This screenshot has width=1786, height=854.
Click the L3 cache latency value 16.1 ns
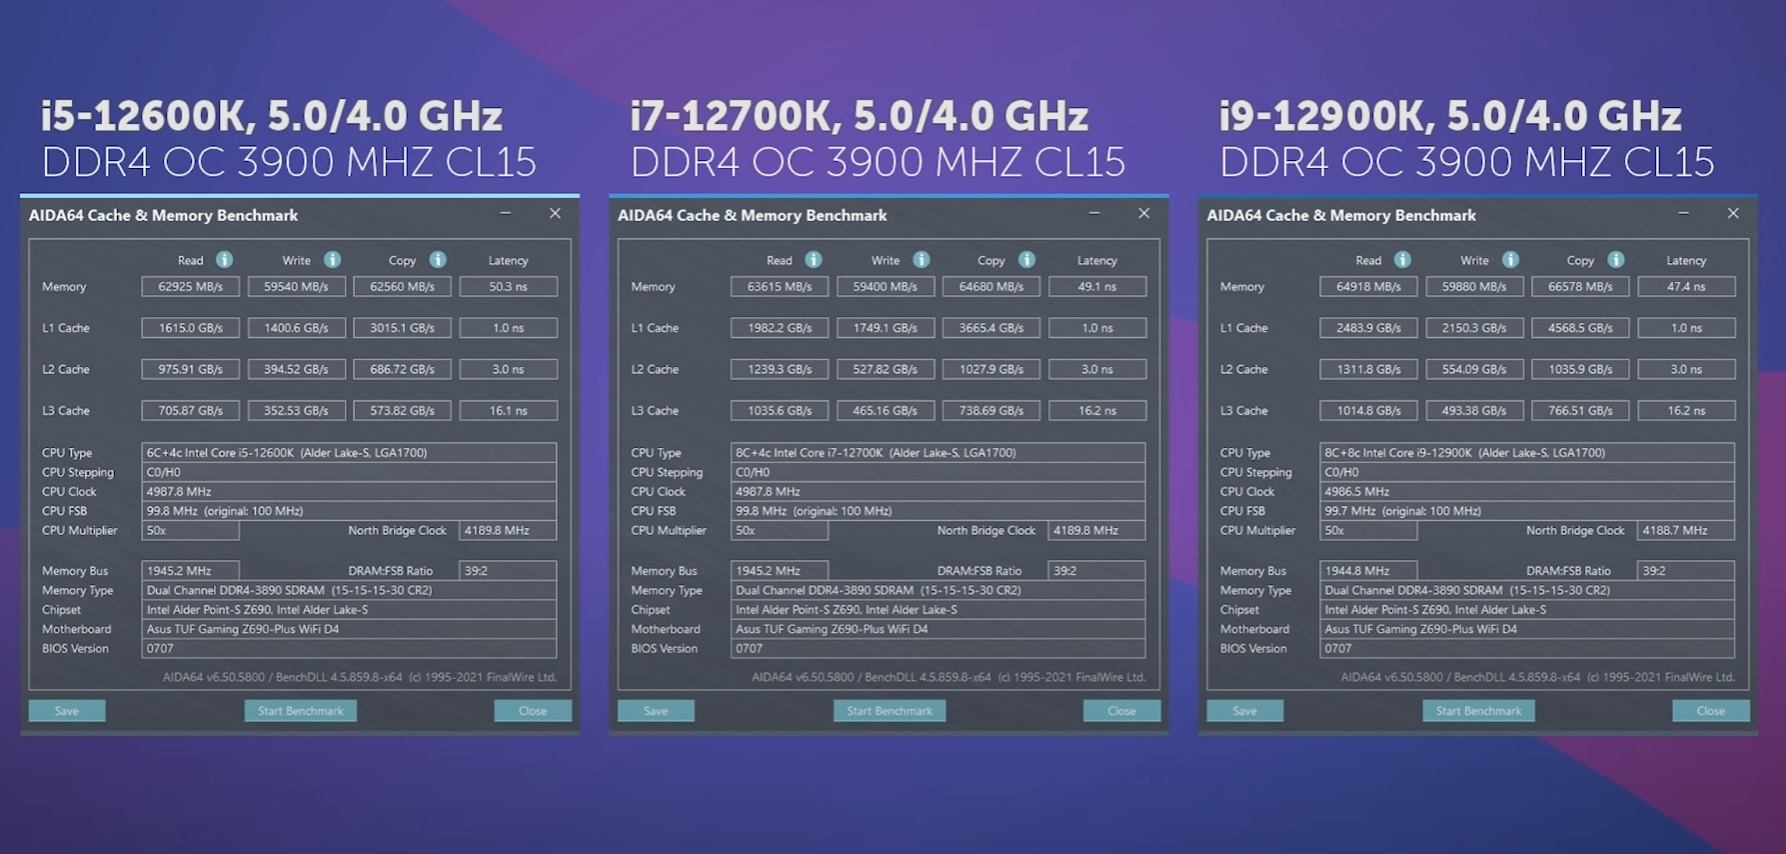click(x=508, y=411)
